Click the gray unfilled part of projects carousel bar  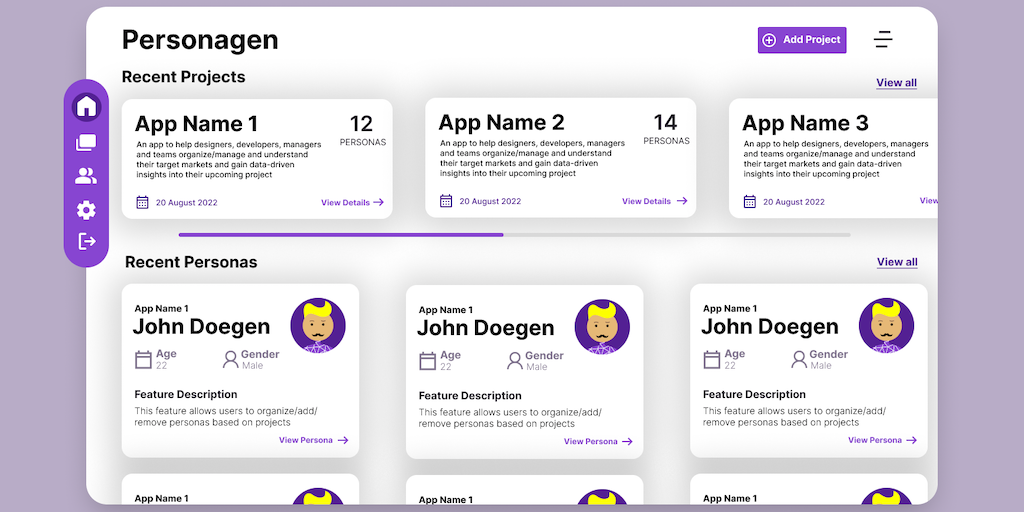677,234
